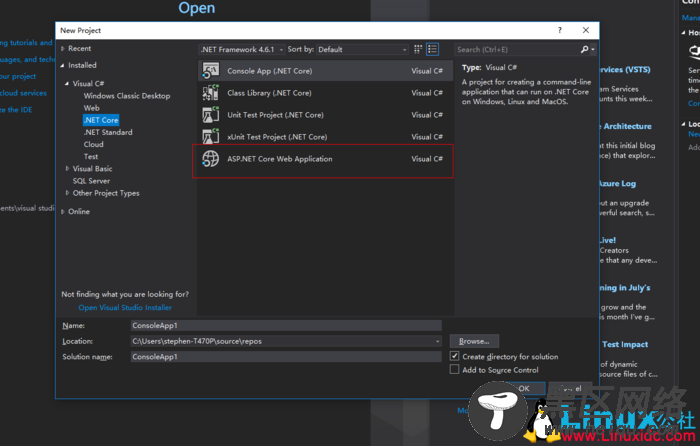
Task: Select the Web category under Visual C#
Action: [92, 108]
